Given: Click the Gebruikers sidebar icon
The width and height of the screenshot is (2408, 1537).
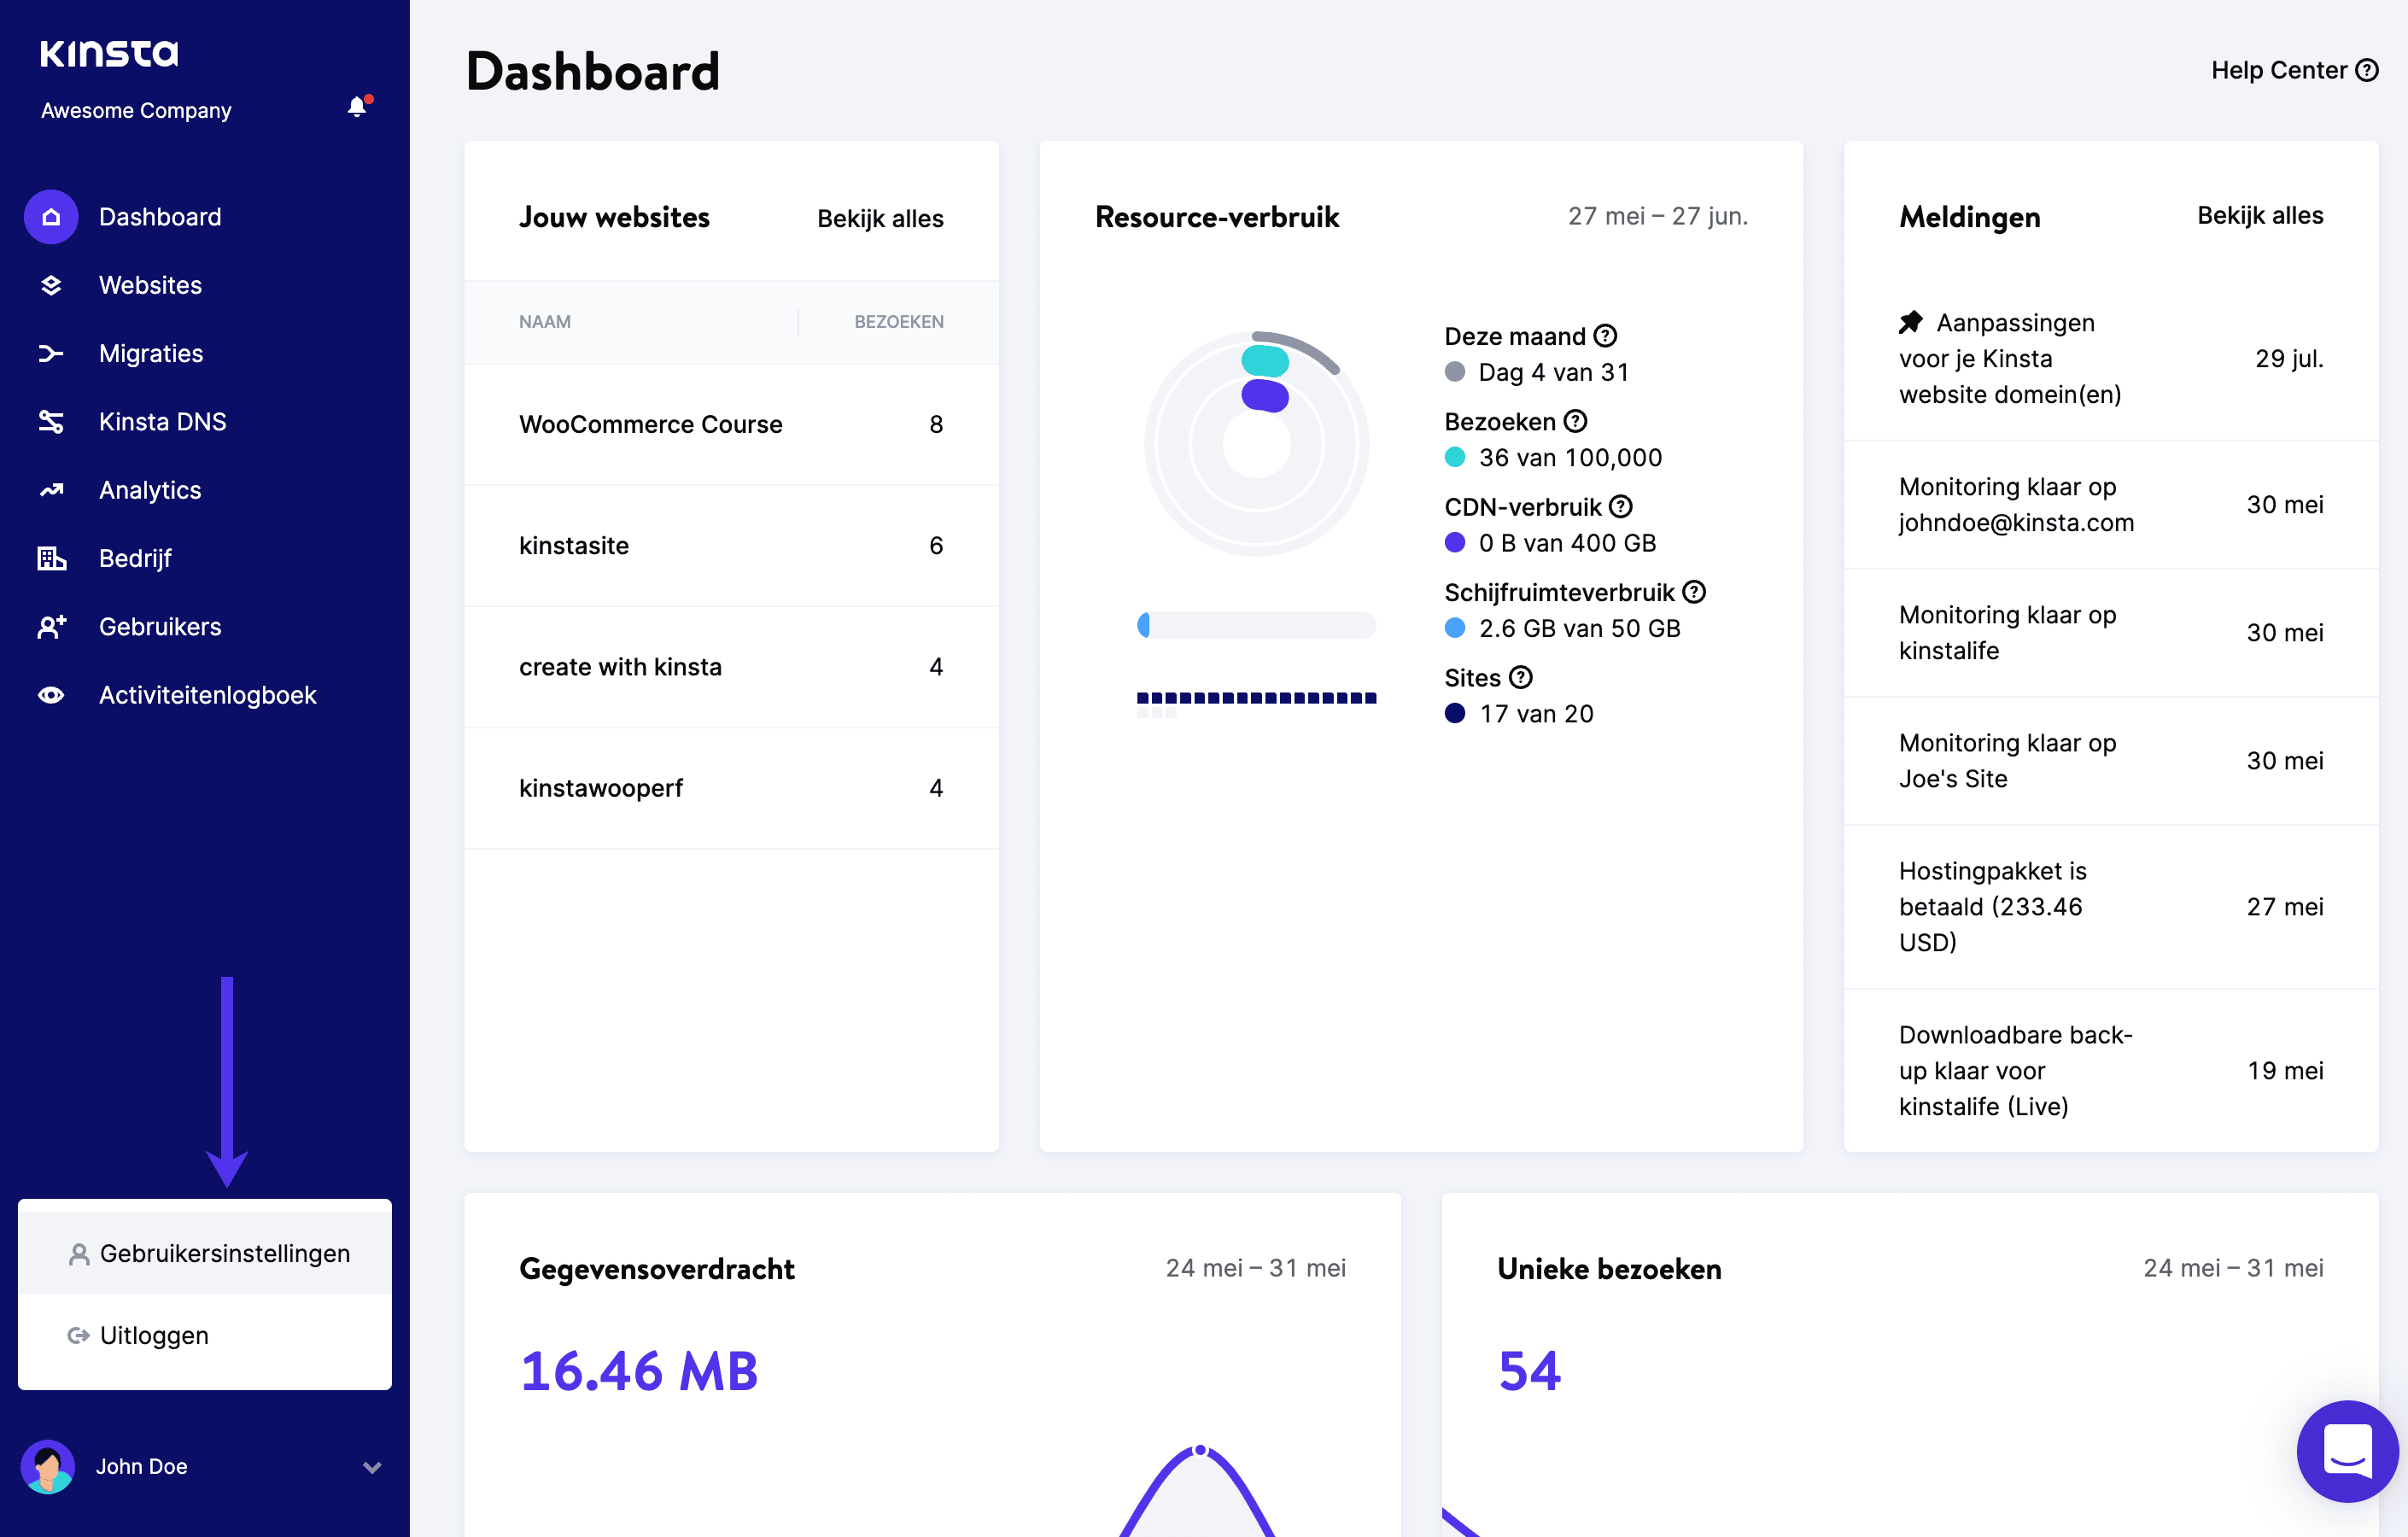Looking at the screenshot, I should [x=51, y=628].
